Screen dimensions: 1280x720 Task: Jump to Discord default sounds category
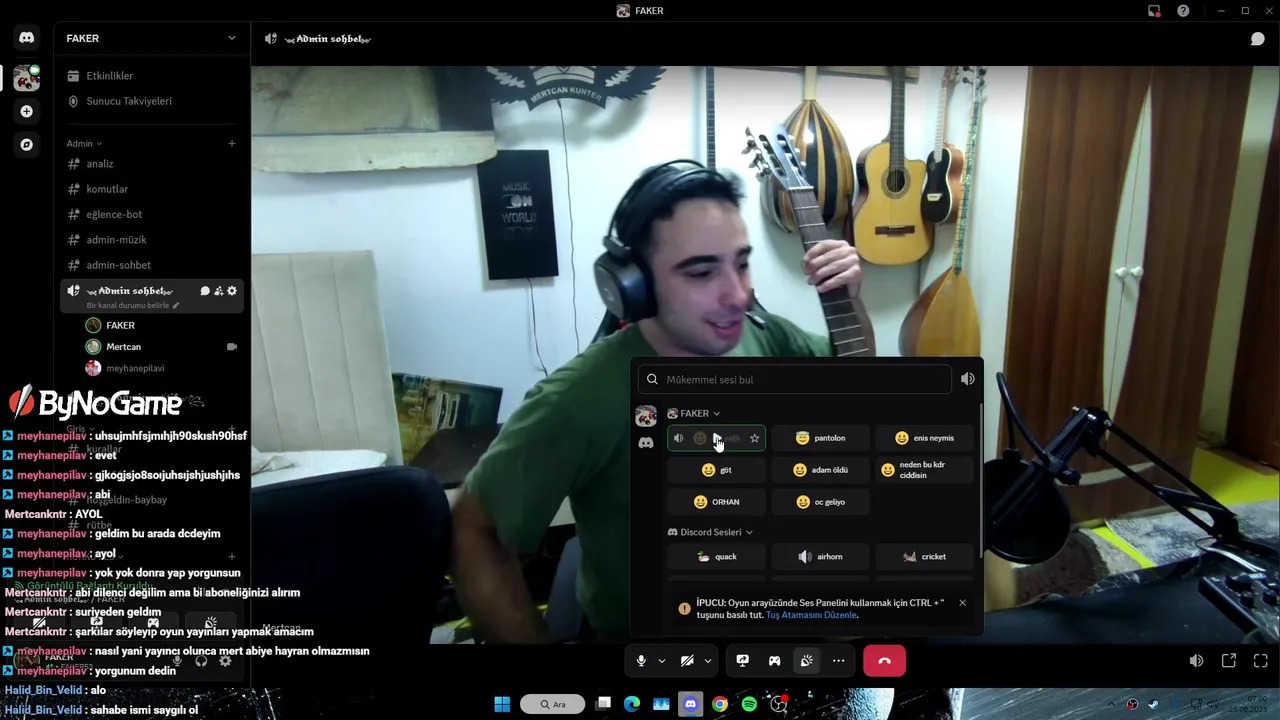[x=646, y=443]
